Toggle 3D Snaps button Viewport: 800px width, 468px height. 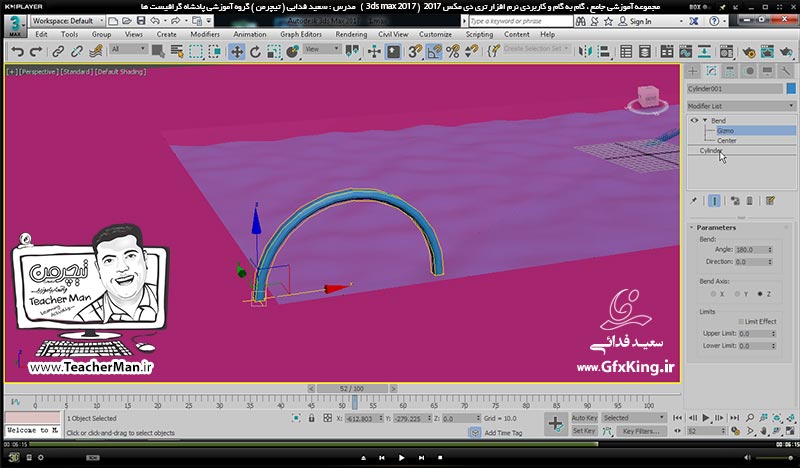tap(415, 52)
